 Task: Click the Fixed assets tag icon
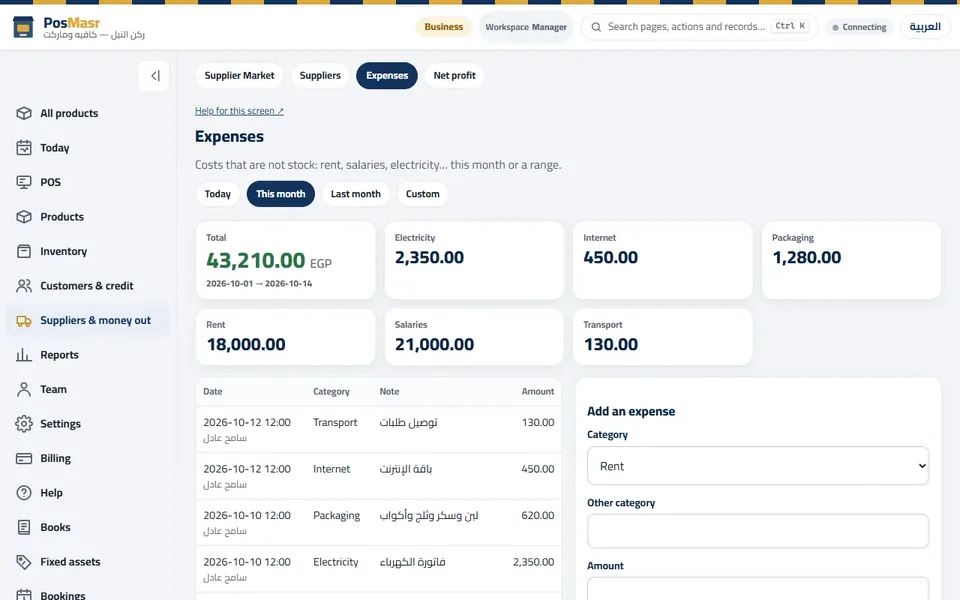[24, 561]
